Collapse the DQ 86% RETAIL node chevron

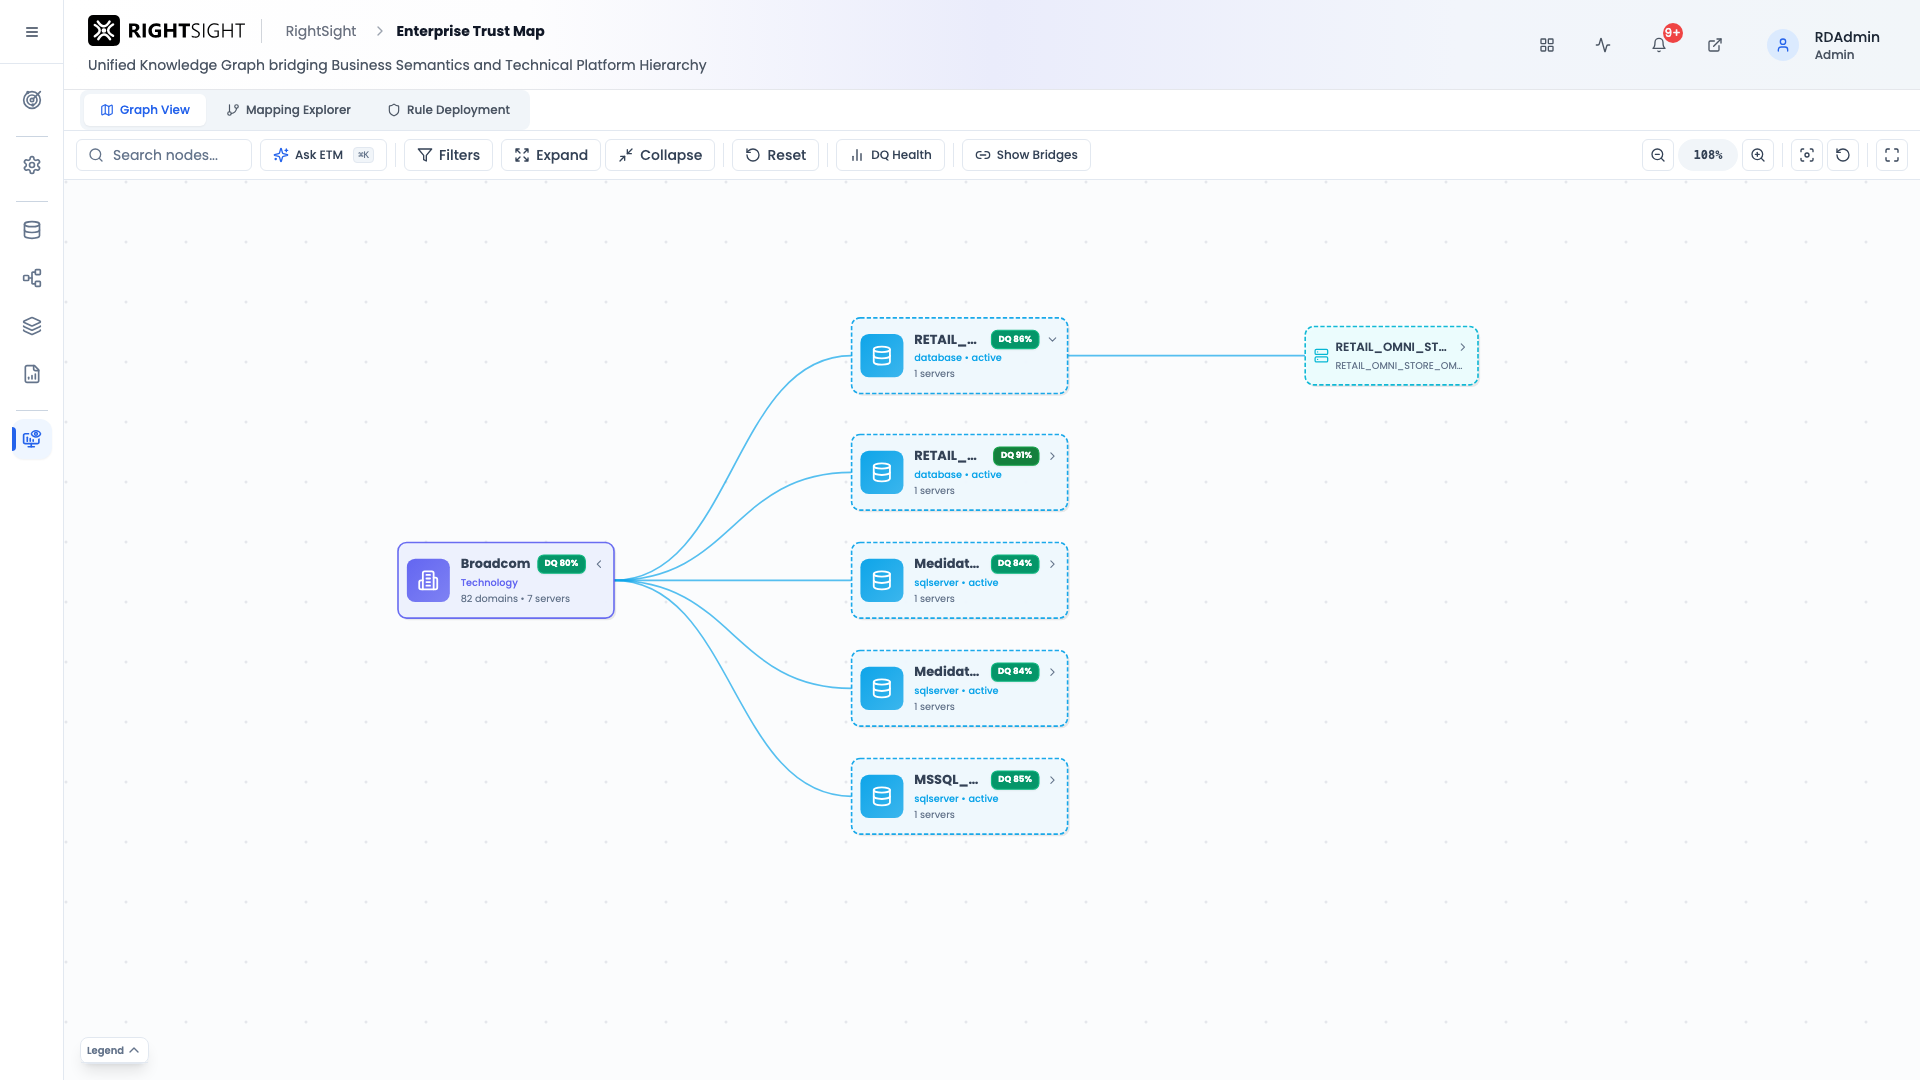(1052, 340)
